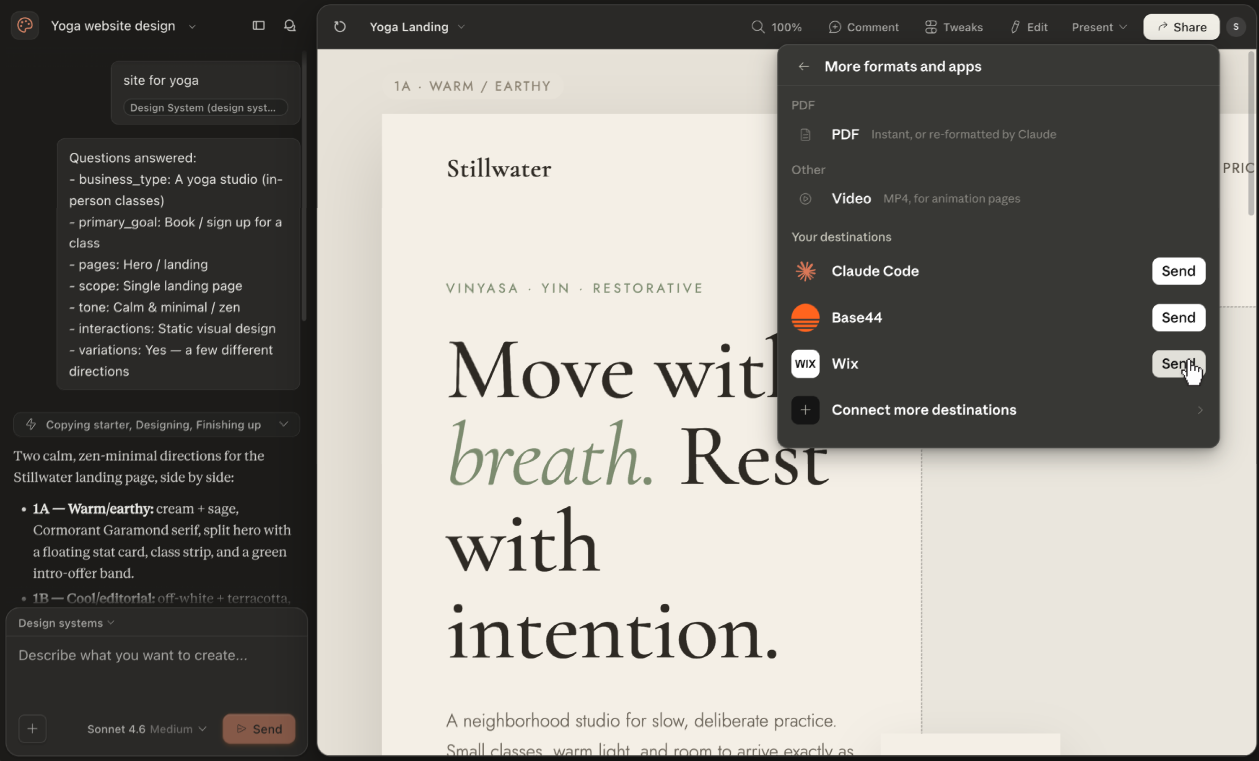This screenshot has height=761, width=1259.
Task: Send design to Claude Code
Action: coord(1178,271)
